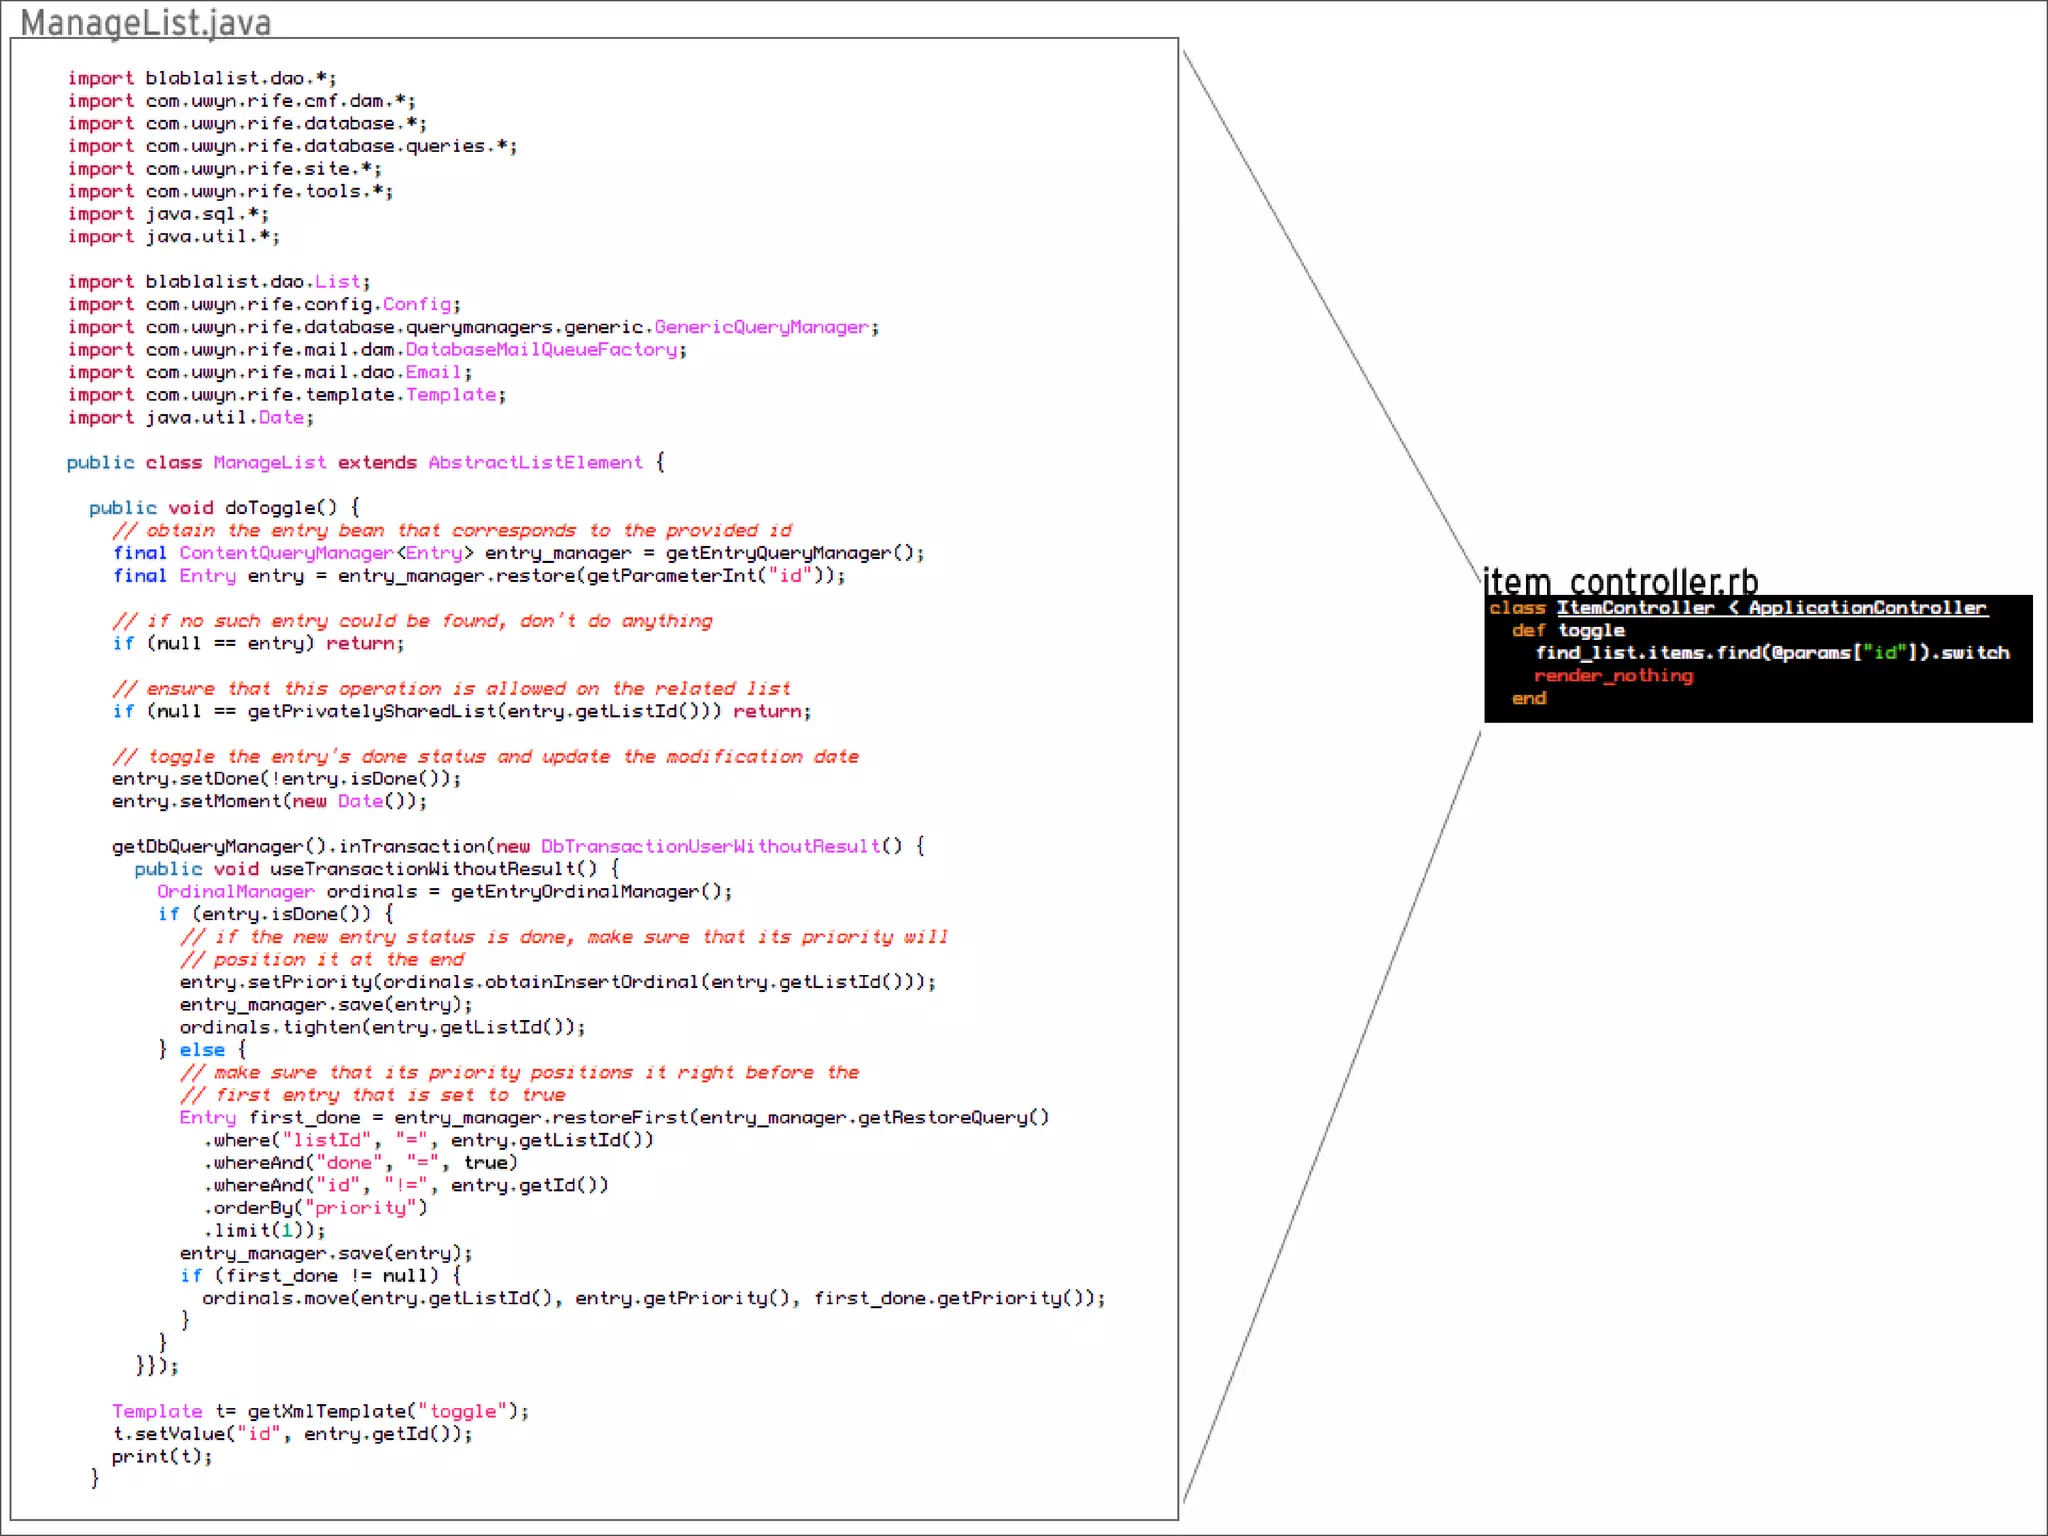This screenshot has height=1536, width=2048.
Task: Click 'if (first_done != null)' line
Action: pos(321,1276)
